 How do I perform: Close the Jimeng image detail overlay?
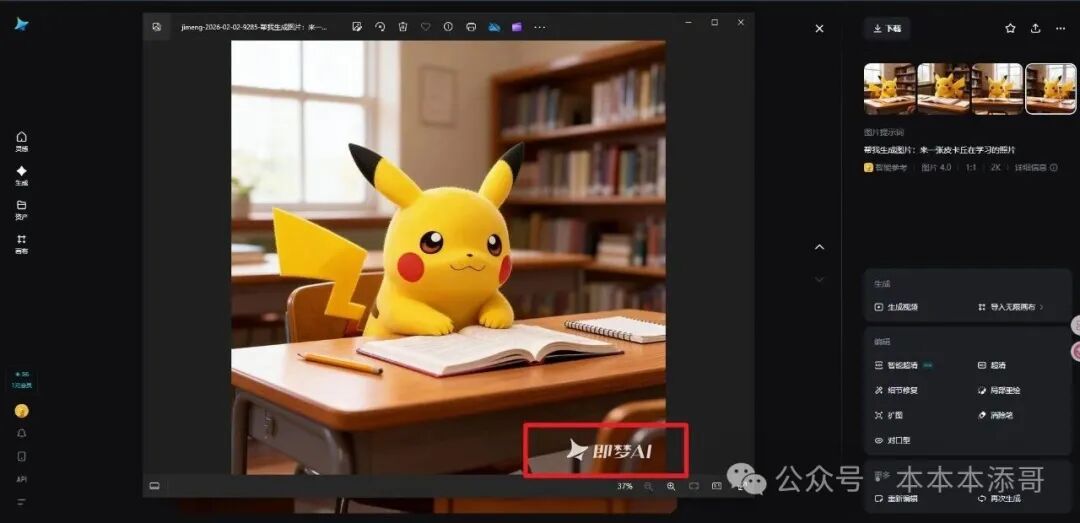click(x=819, y=29)
